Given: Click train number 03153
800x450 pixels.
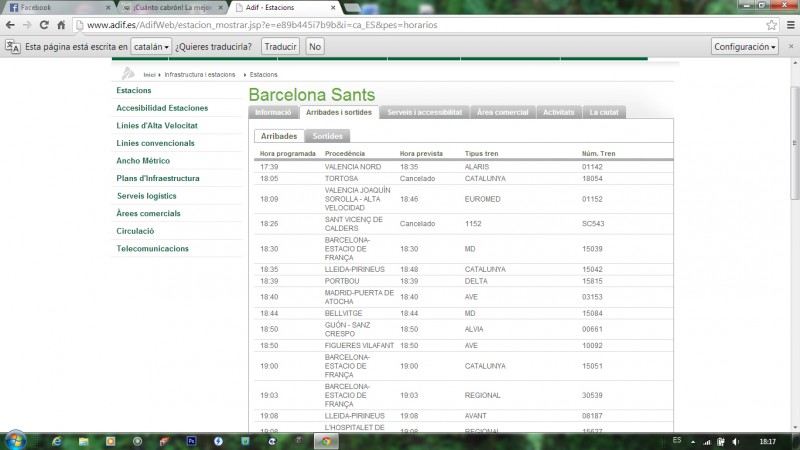Looking at the screenshot, I should 592,297.
